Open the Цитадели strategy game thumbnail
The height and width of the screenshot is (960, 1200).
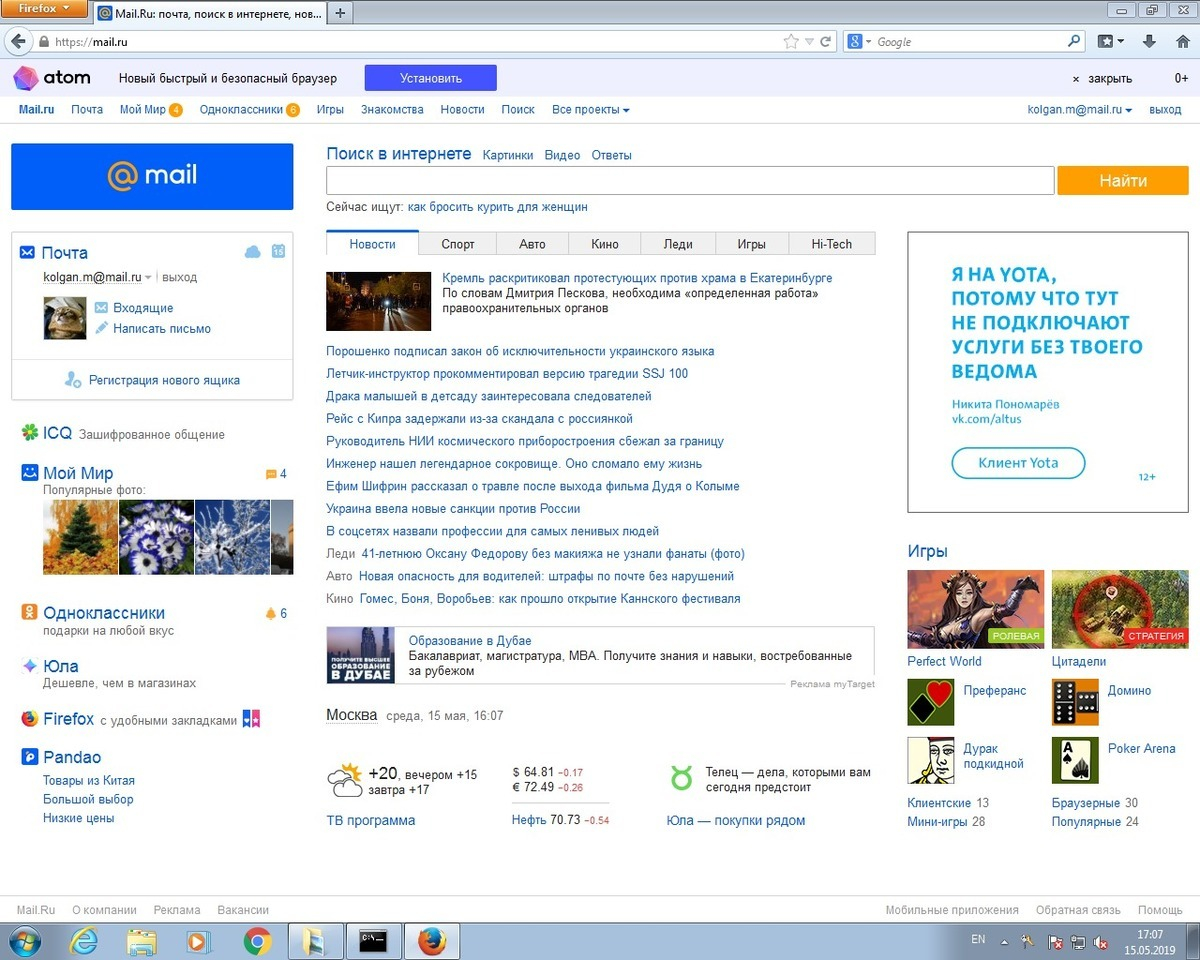point(1120,609)
